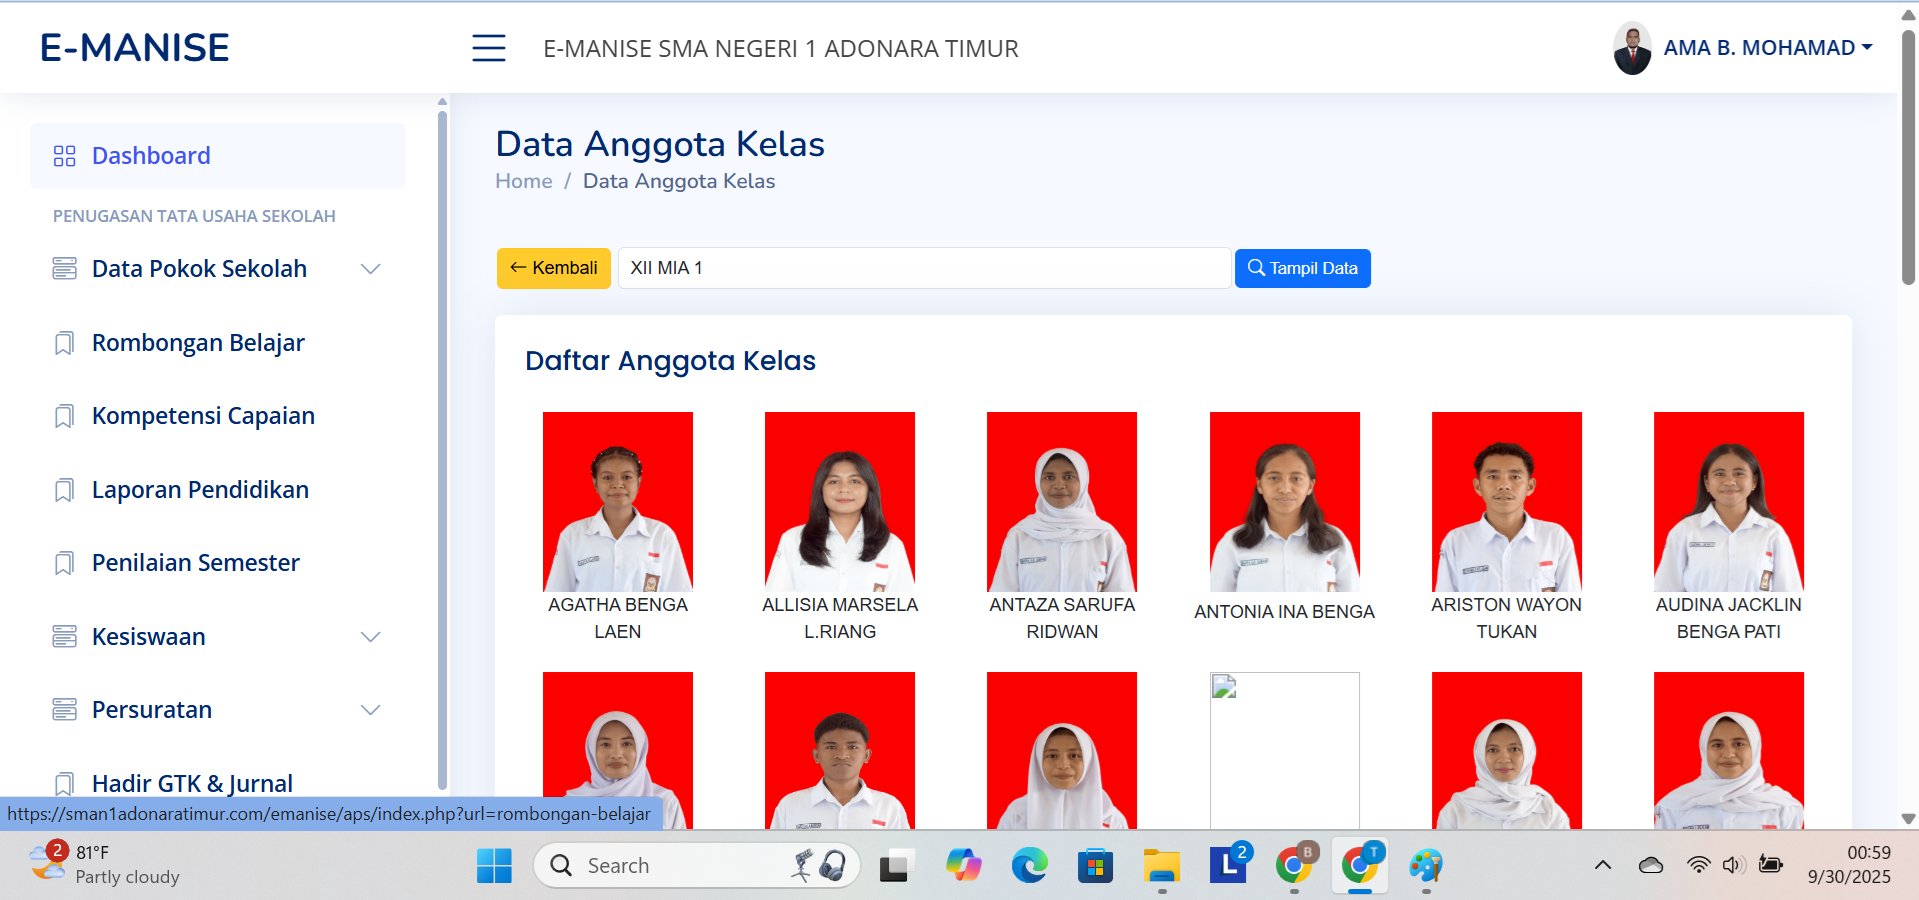Viewport: 1919px width, 900px height.
Task: Click the Rombongan Belajar bookmark icon
Action: tap(64, 343)
